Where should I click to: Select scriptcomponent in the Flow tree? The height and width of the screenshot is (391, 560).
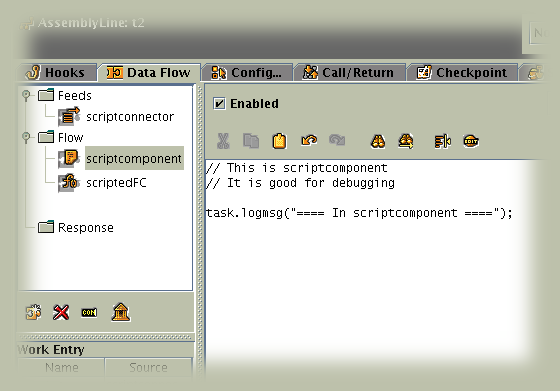[x=134, y=158]
